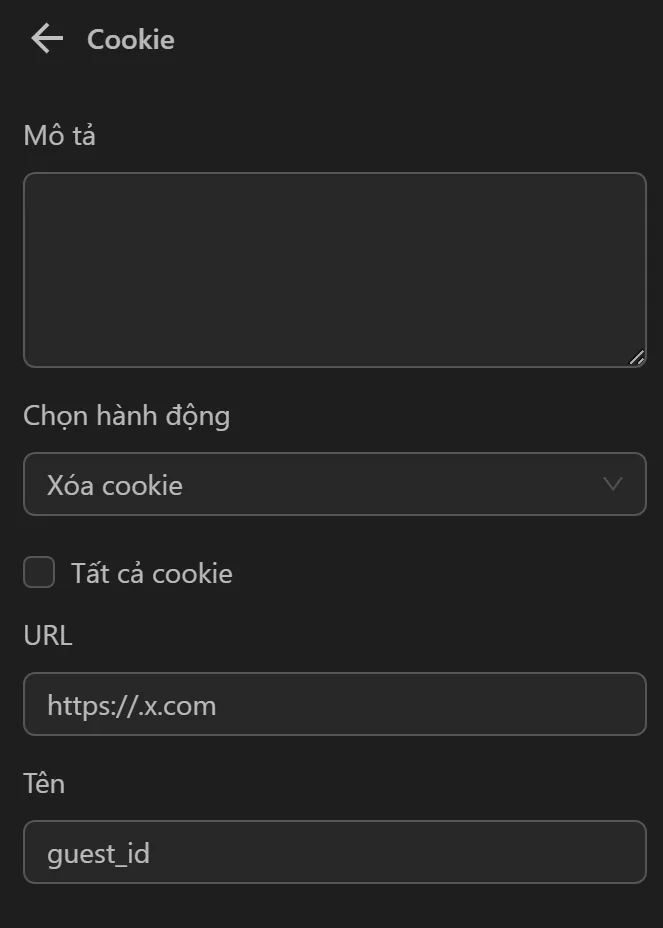Click the Cookie page title
This screenshot has height=928, width=663.
point(131,39)
